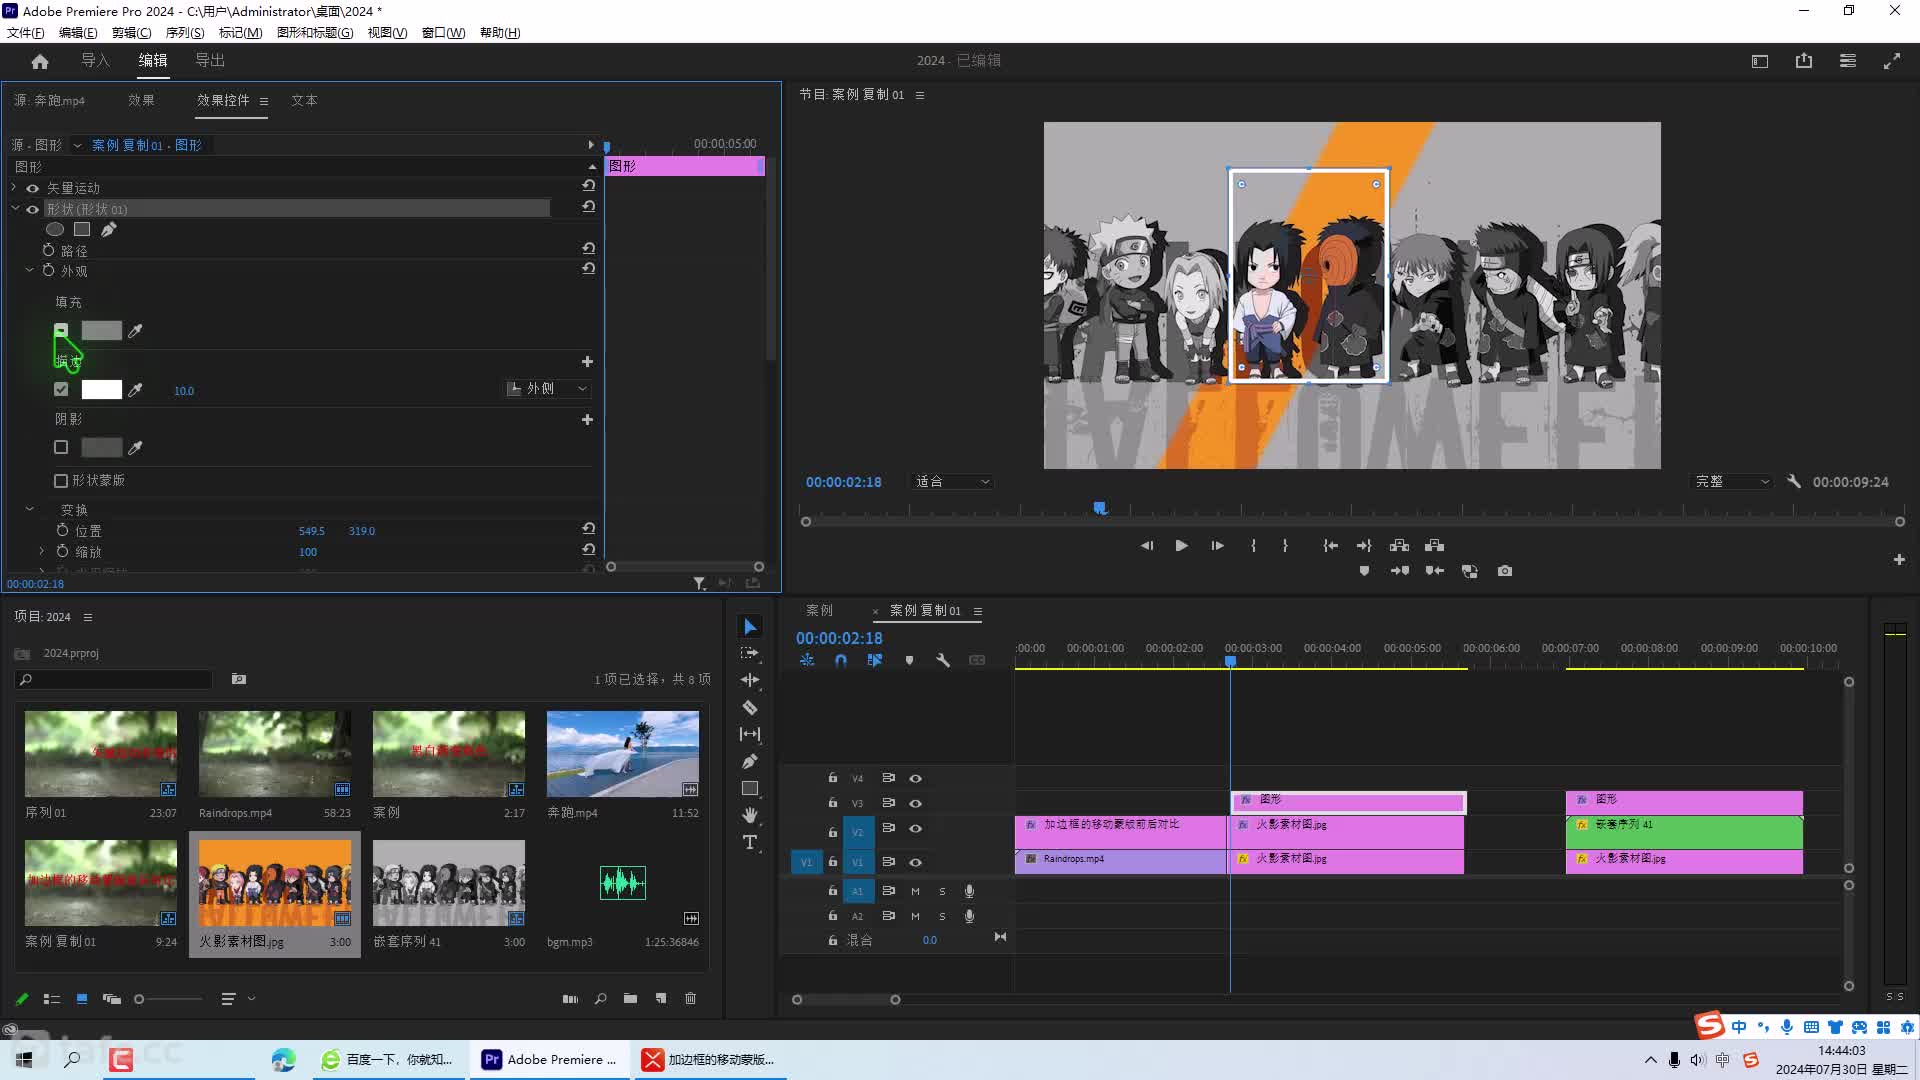Mute audio track A1

tap(915, 891)
